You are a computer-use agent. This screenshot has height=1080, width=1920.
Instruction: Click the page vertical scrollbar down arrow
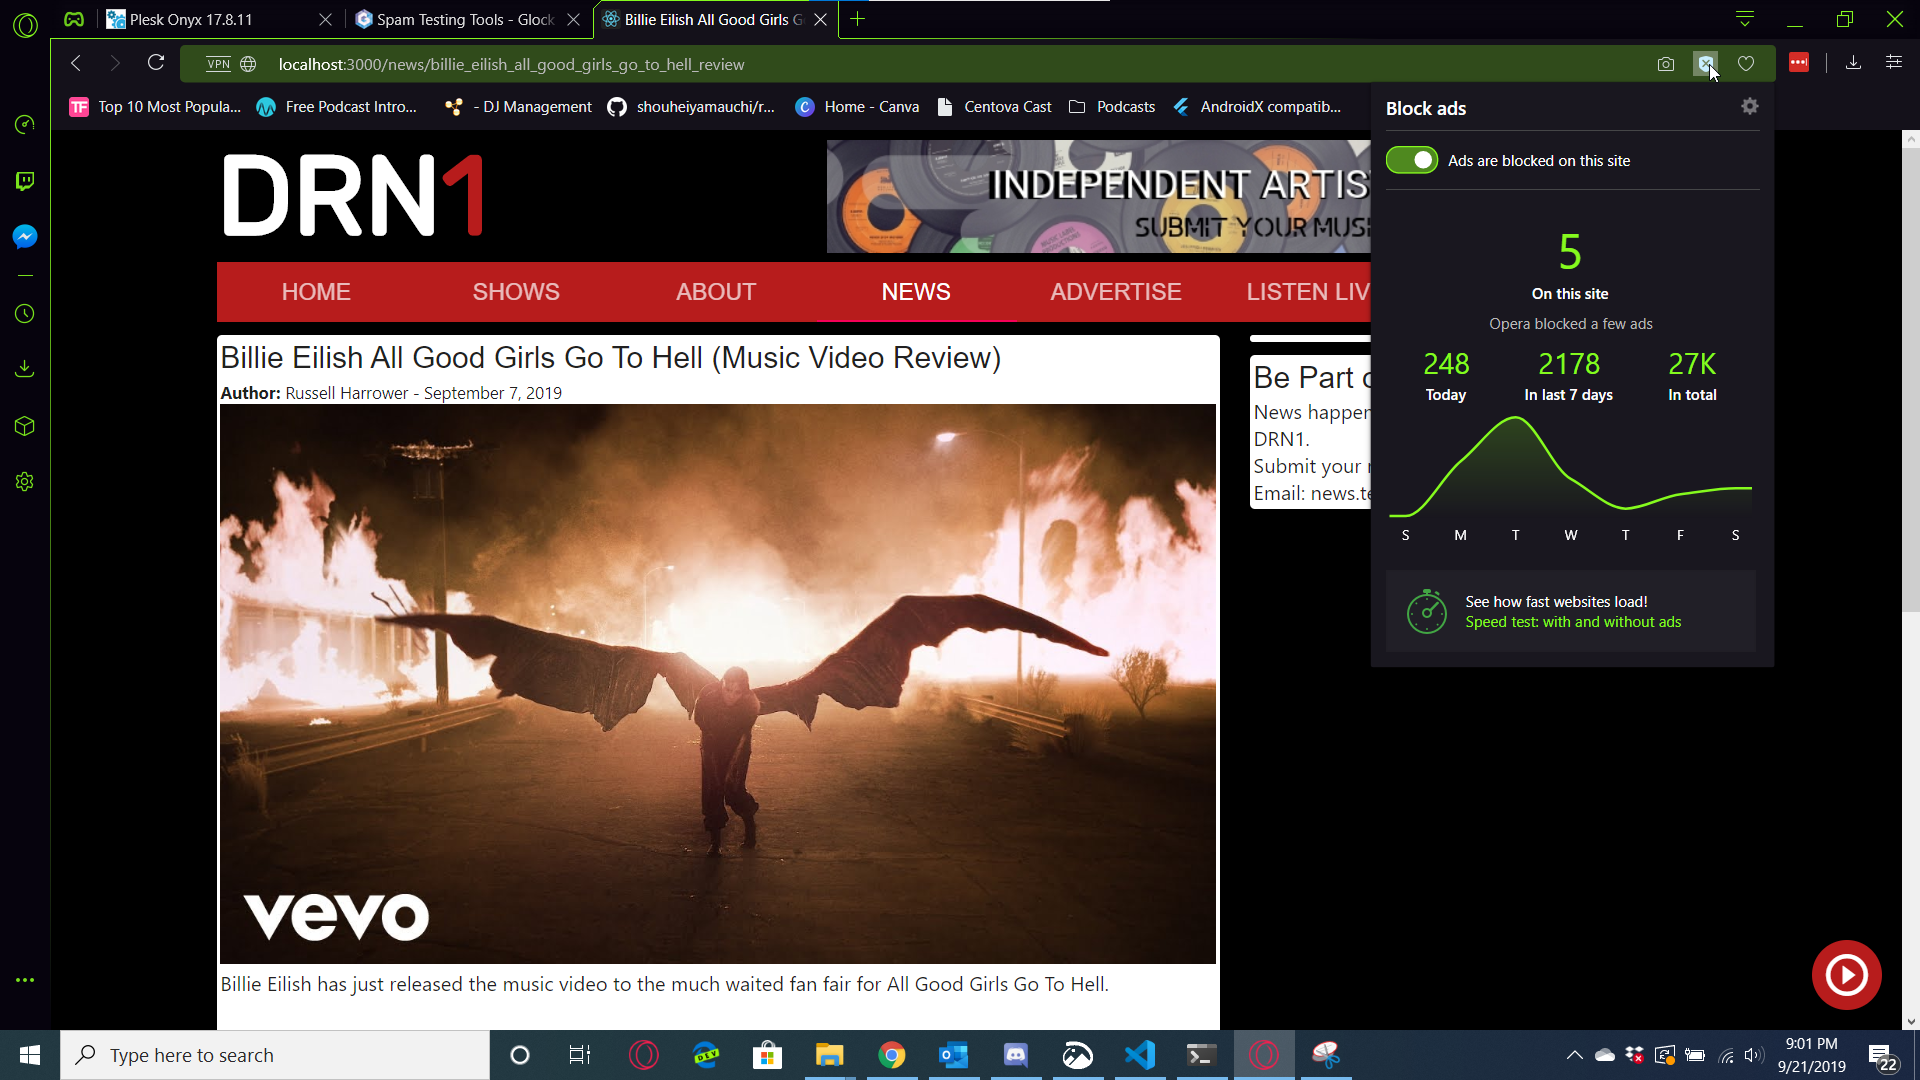click(x=1911, y=1022)
